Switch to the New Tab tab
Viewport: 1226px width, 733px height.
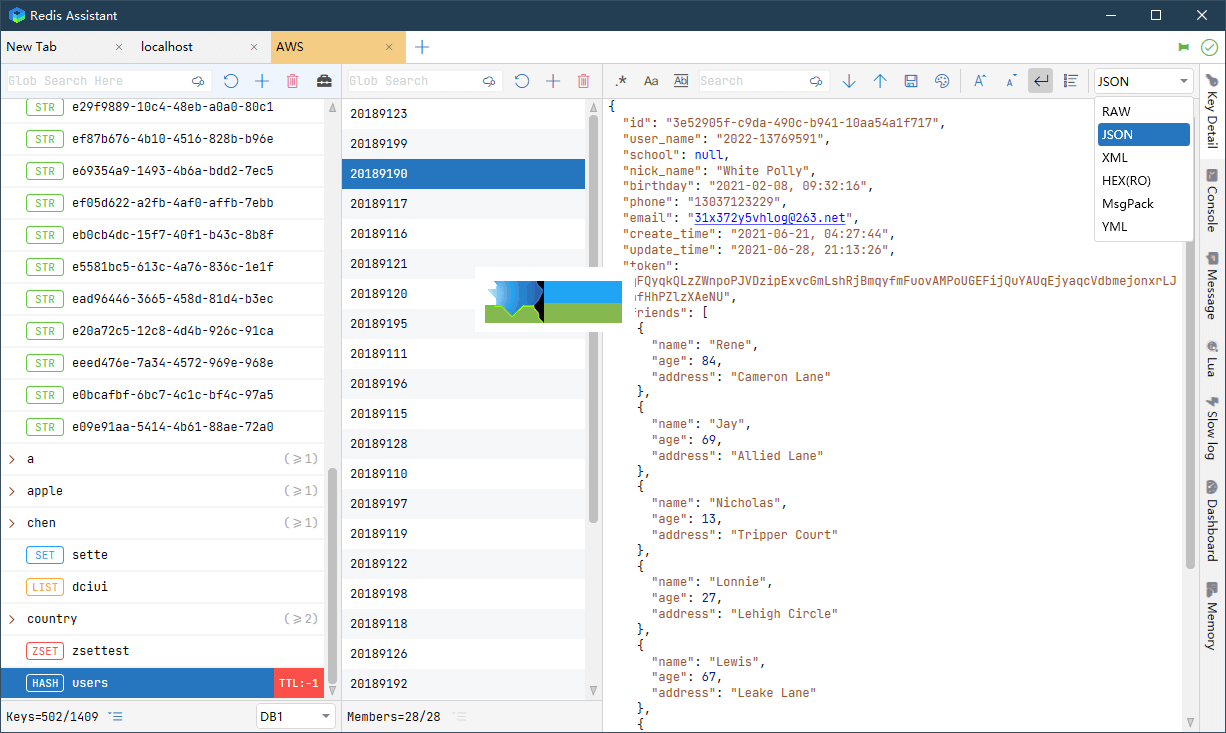[x=67, y=47]
